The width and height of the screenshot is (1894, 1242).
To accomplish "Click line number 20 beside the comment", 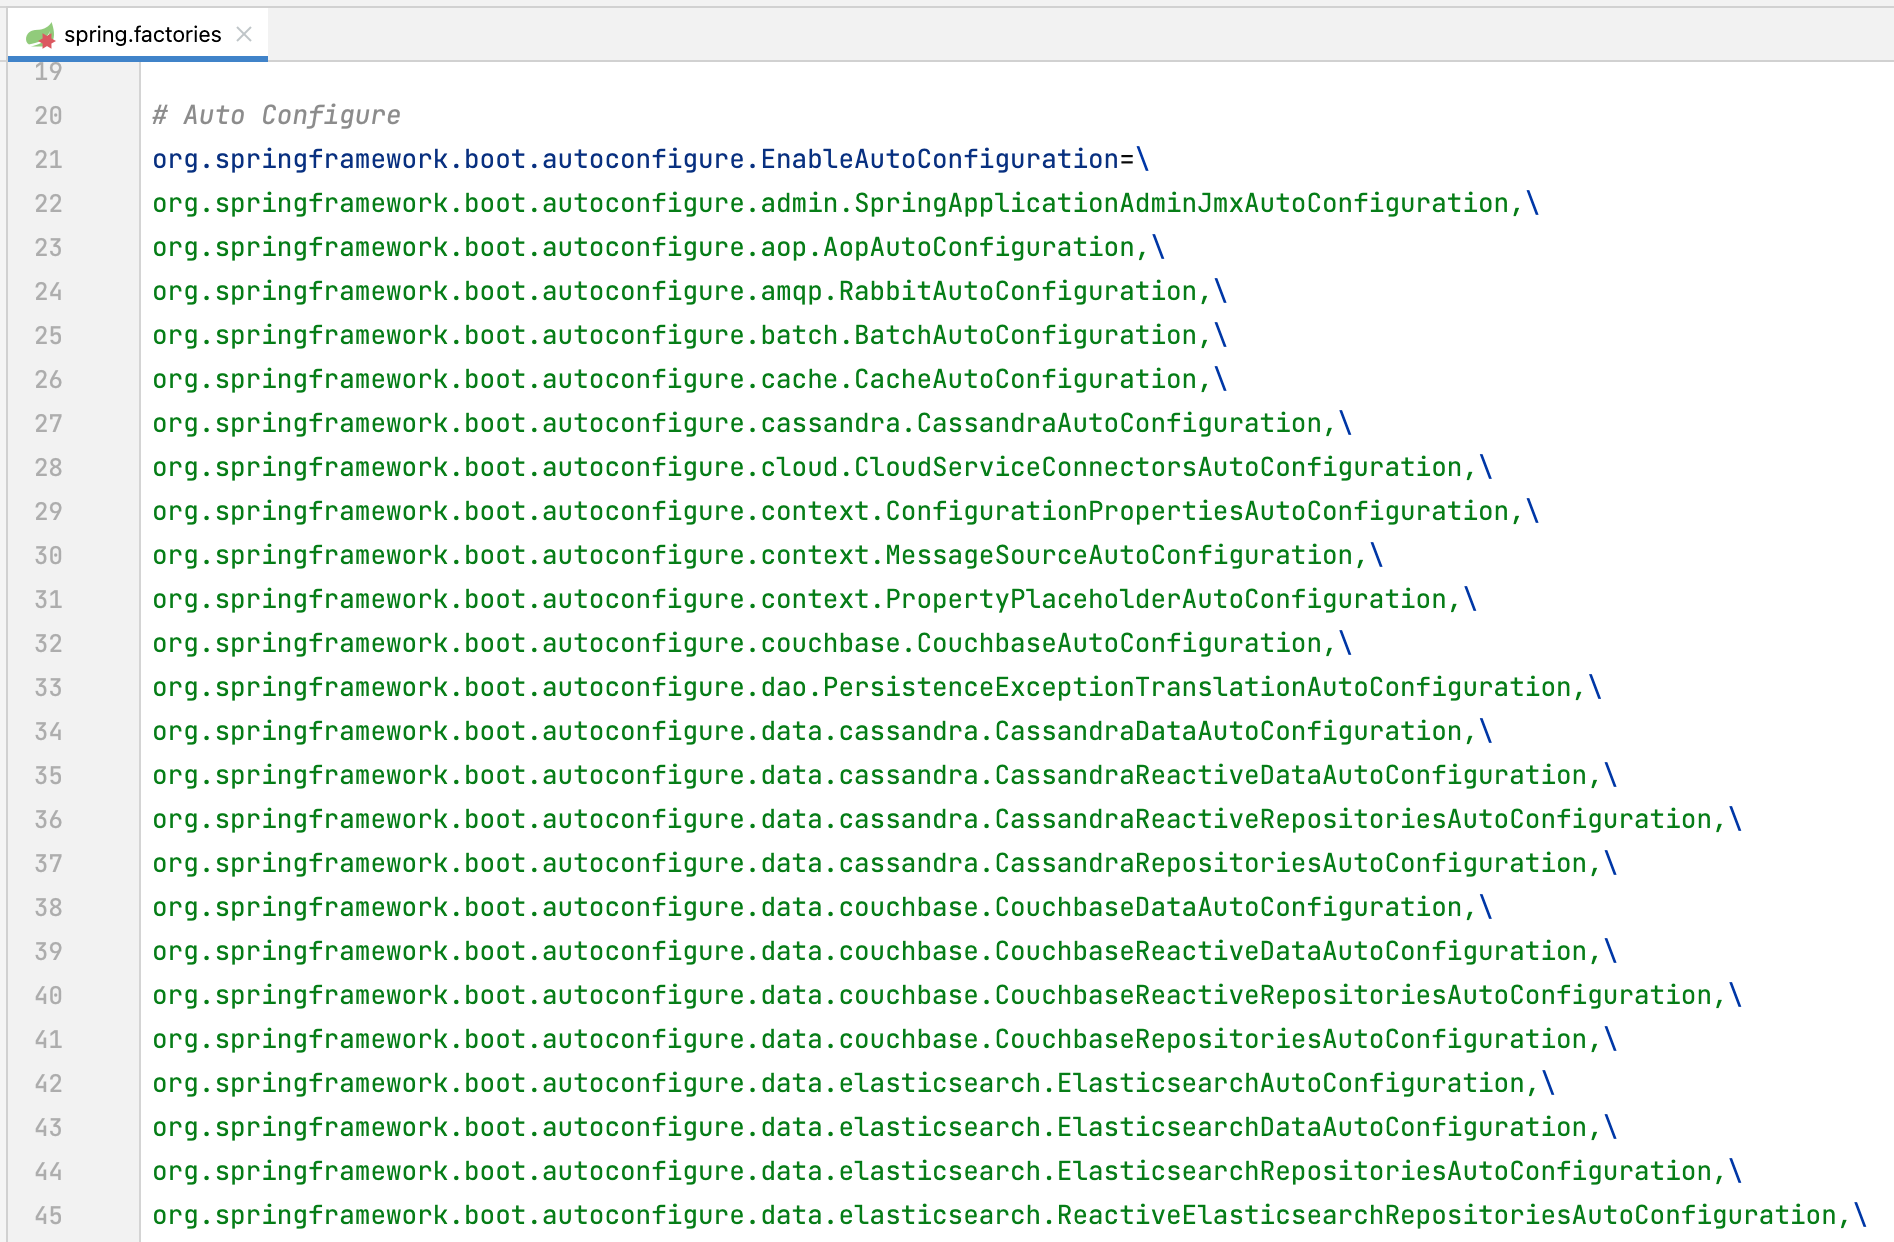I will tap(48, 116).
